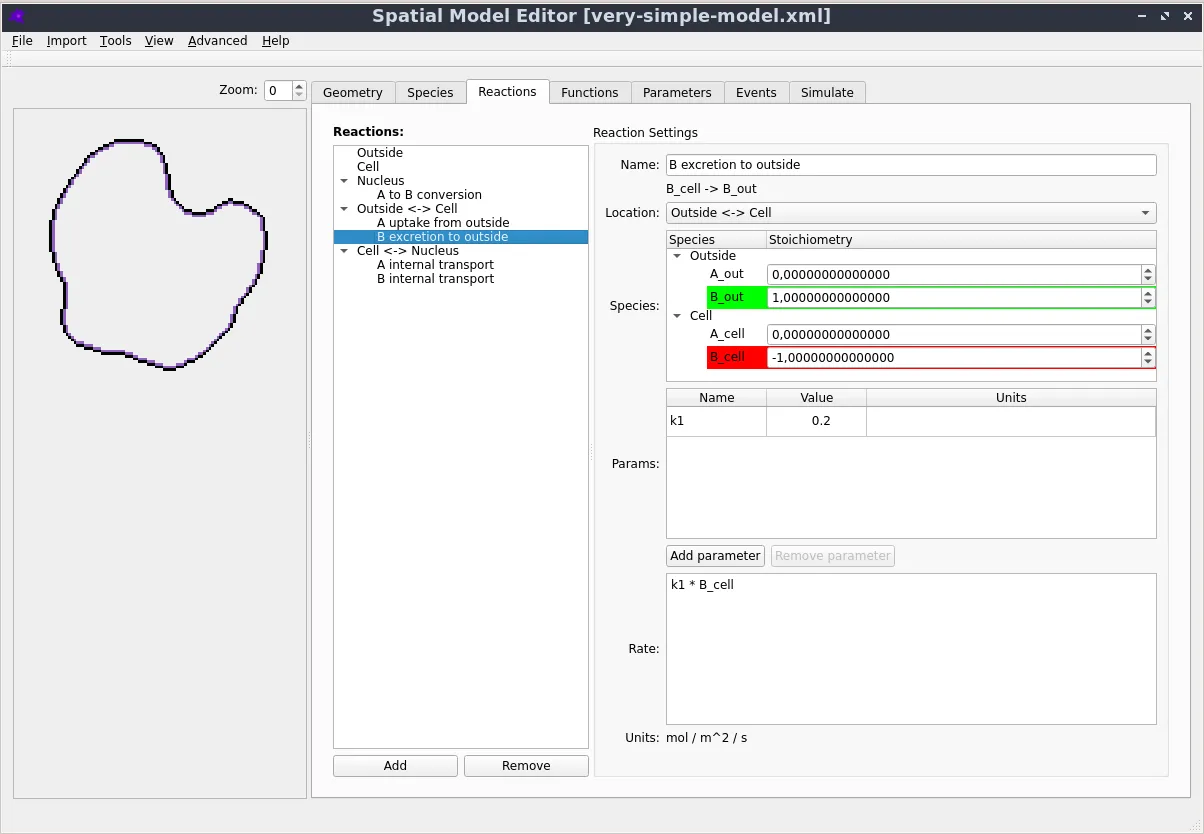This screenshot has width=1204, height=834.
Task: Decrease the Zoom value with down arrow
Action: (299, 95)
